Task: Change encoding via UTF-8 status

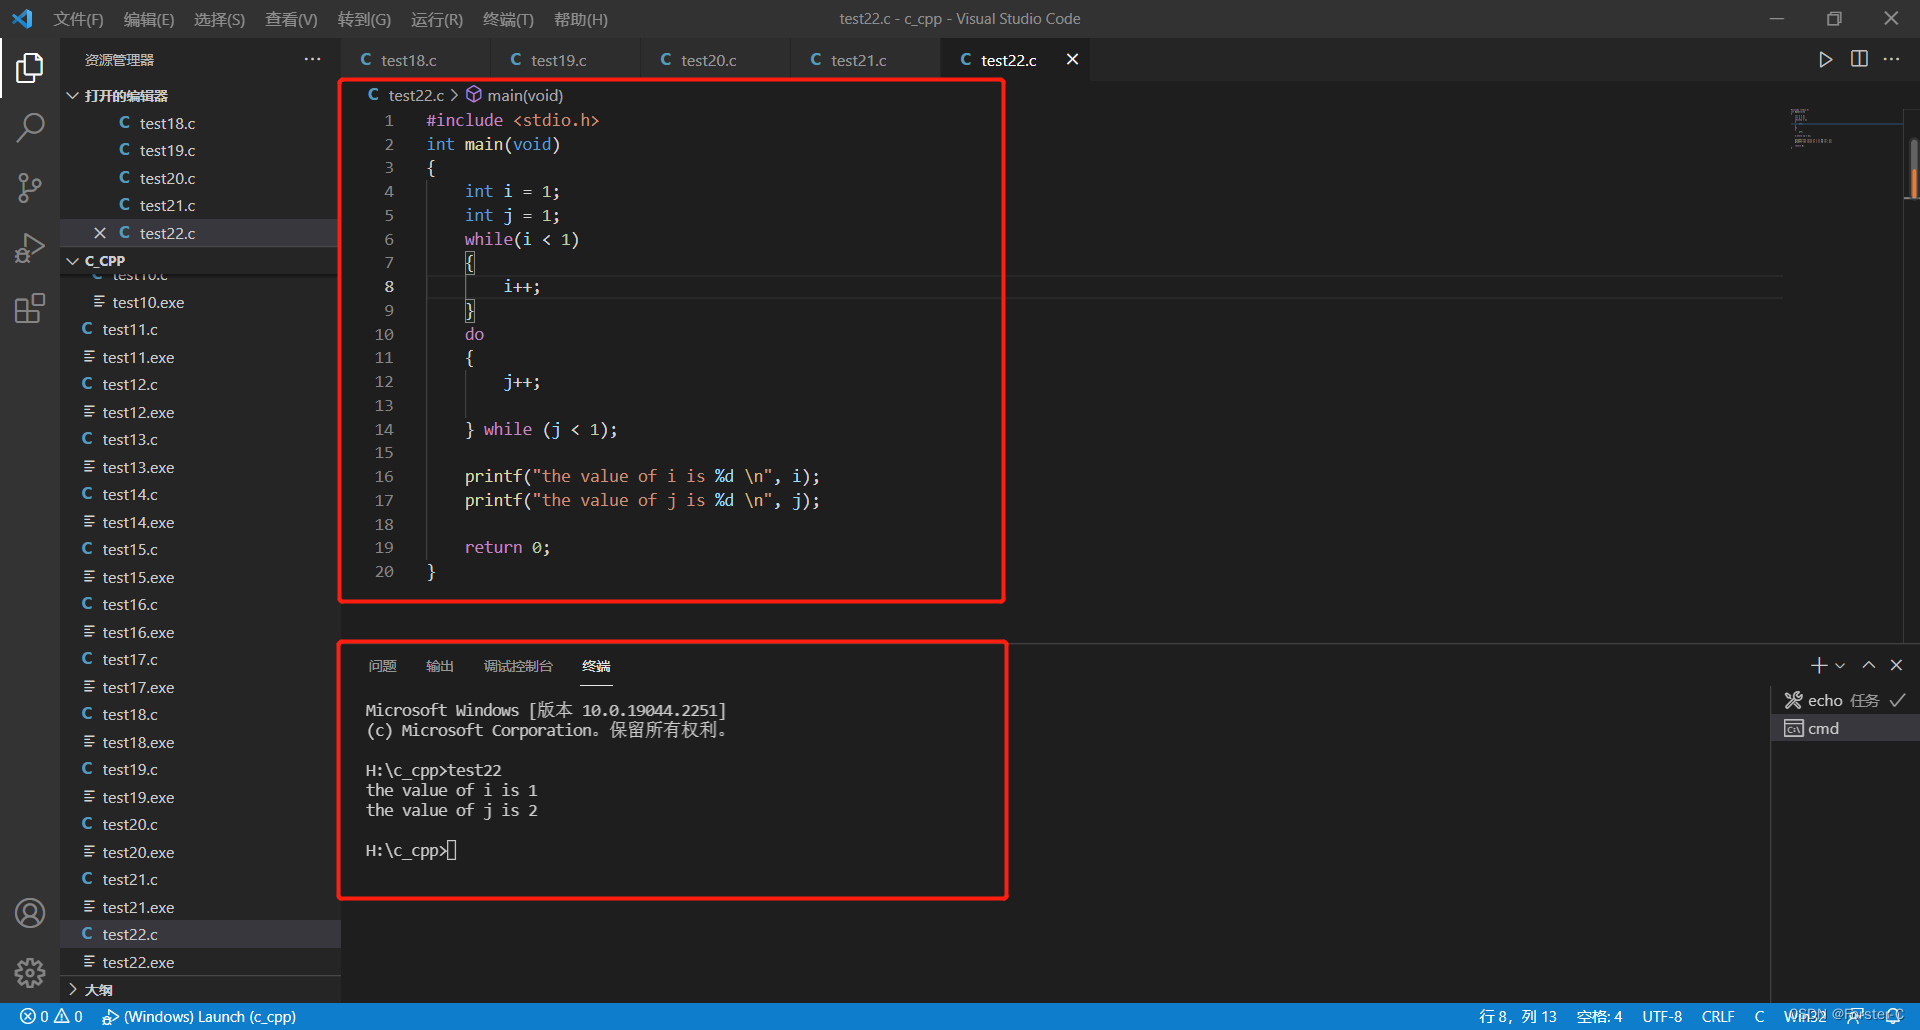Action: coord(1662,1017)
